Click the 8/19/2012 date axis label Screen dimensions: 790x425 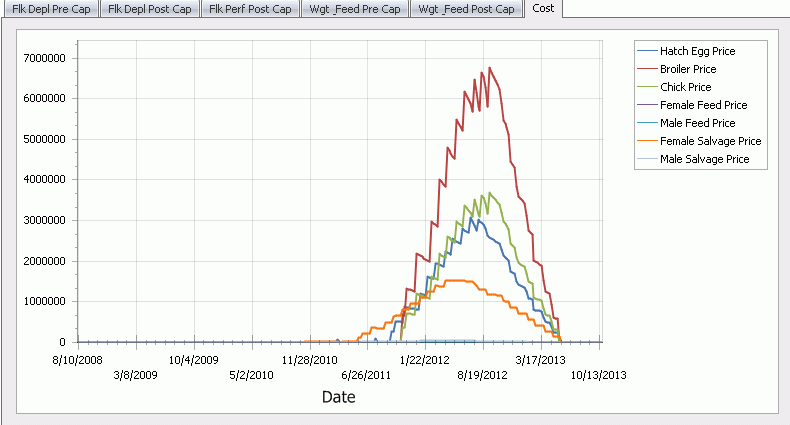(x=483, y=375)
